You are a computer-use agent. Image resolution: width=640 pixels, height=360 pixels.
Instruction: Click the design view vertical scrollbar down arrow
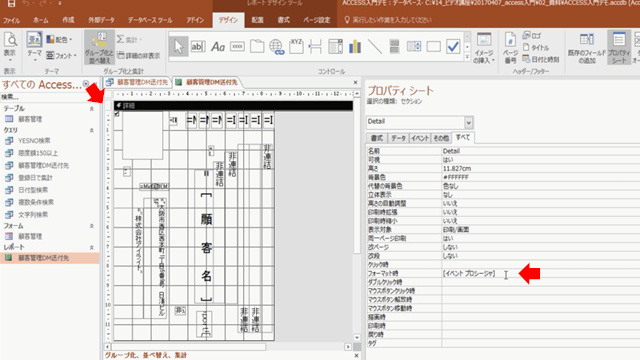pos(357,338)
